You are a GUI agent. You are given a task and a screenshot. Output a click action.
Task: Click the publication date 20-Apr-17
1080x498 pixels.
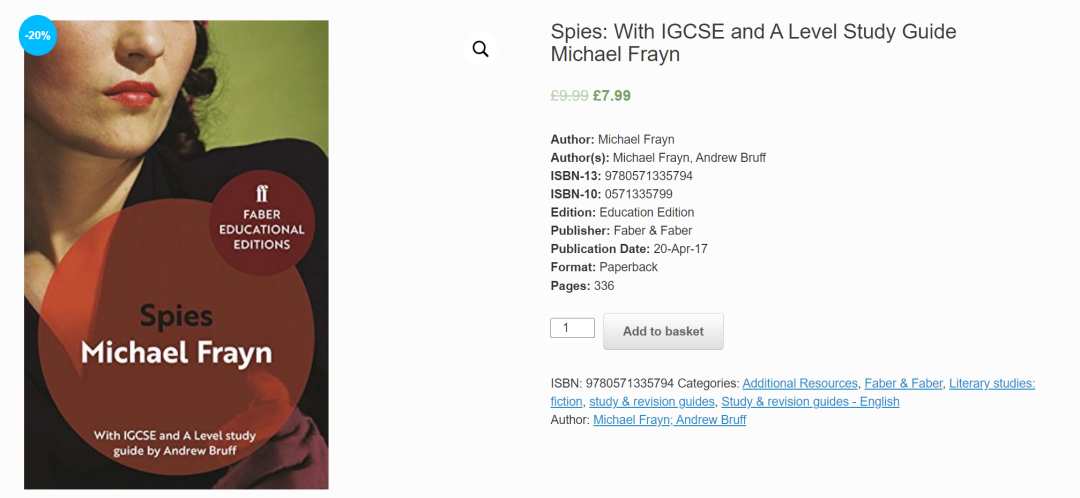(x=680, y=249)
